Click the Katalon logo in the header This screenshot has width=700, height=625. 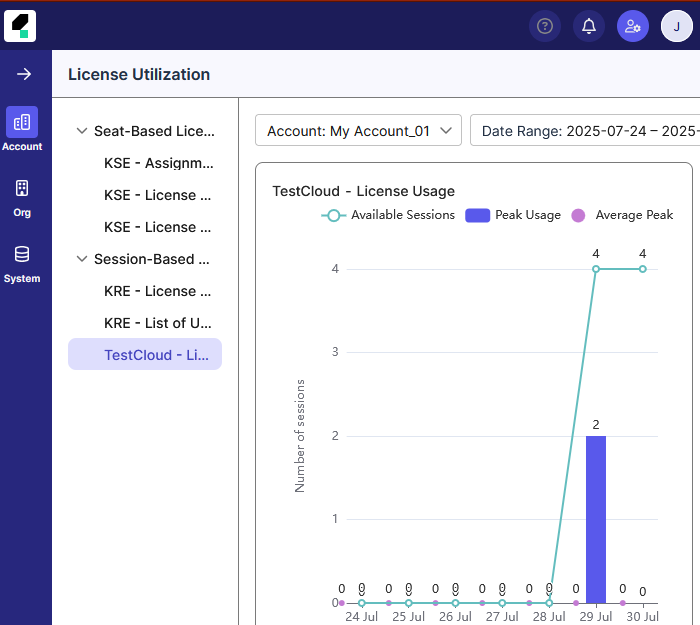[20, 26]
